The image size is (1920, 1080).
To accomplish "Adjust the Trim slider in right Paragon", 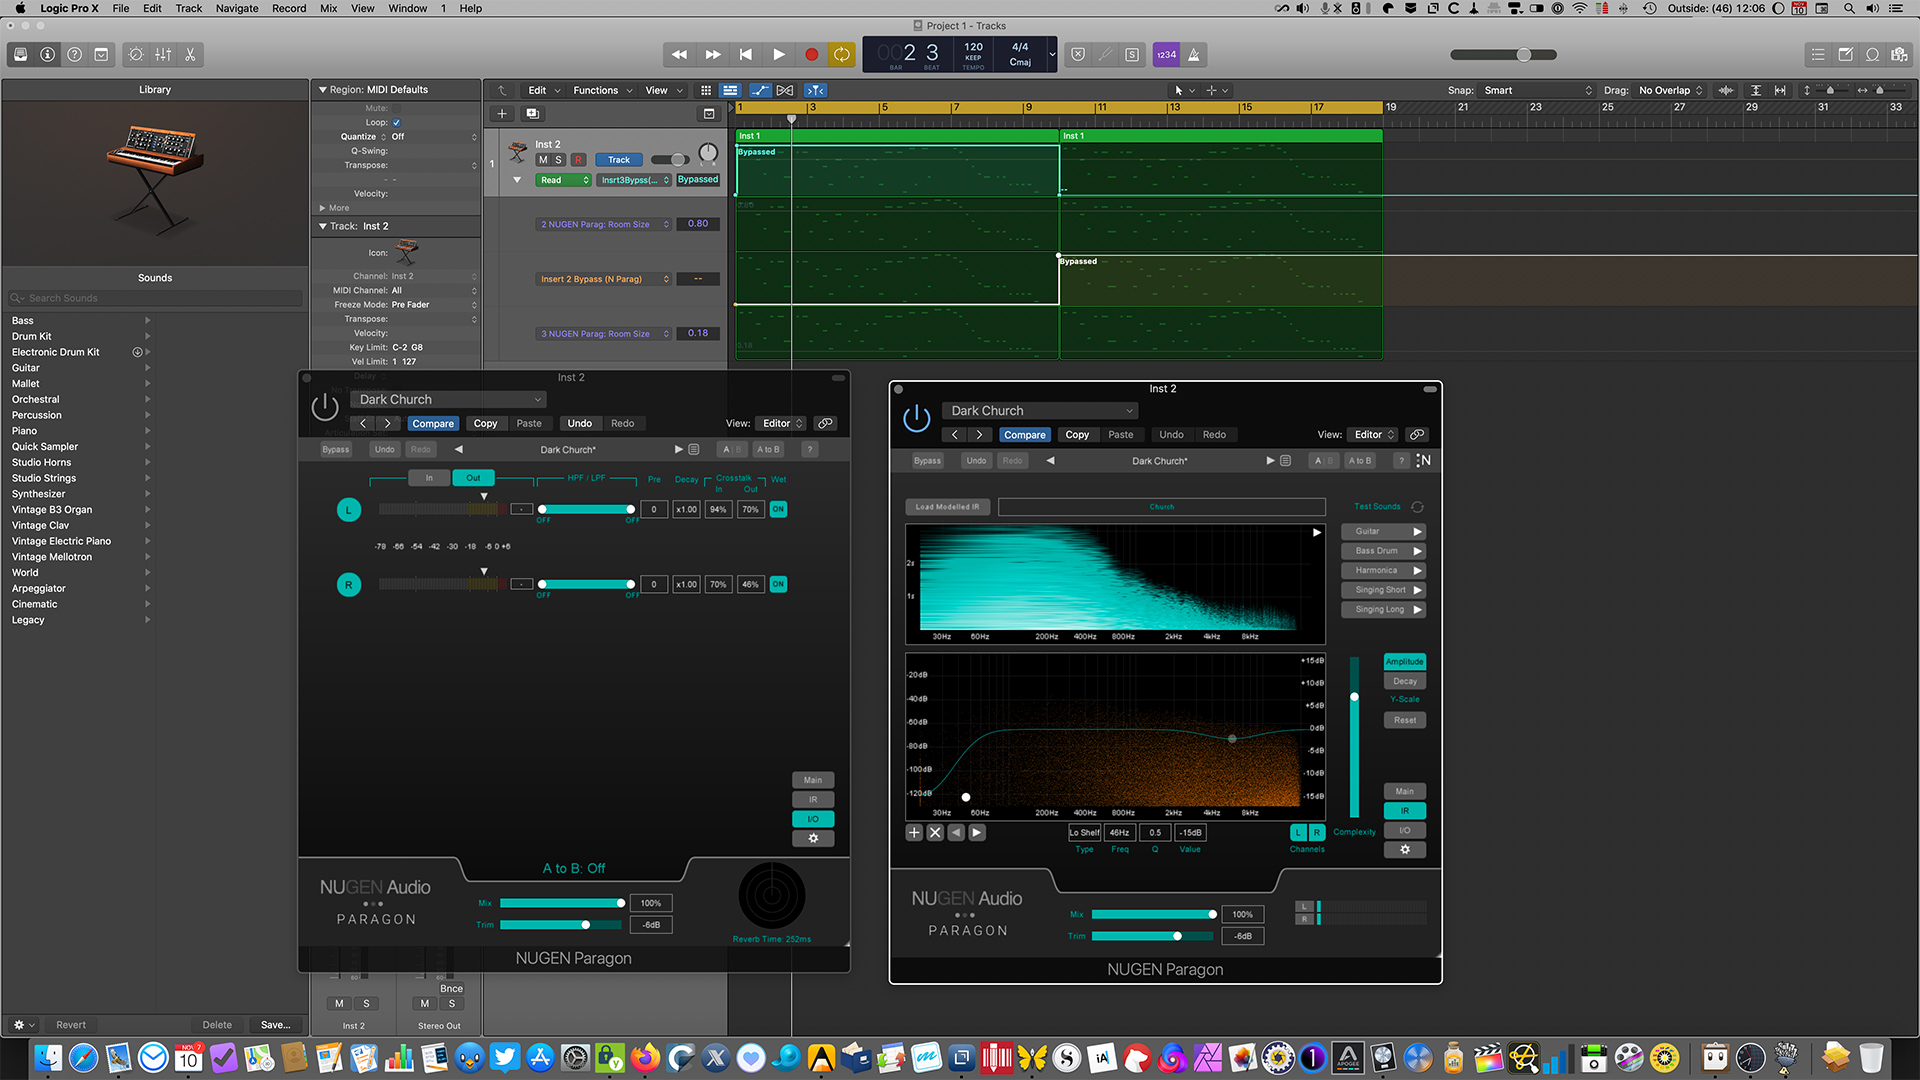I will pyautogui.click(x=1152, y=936).
